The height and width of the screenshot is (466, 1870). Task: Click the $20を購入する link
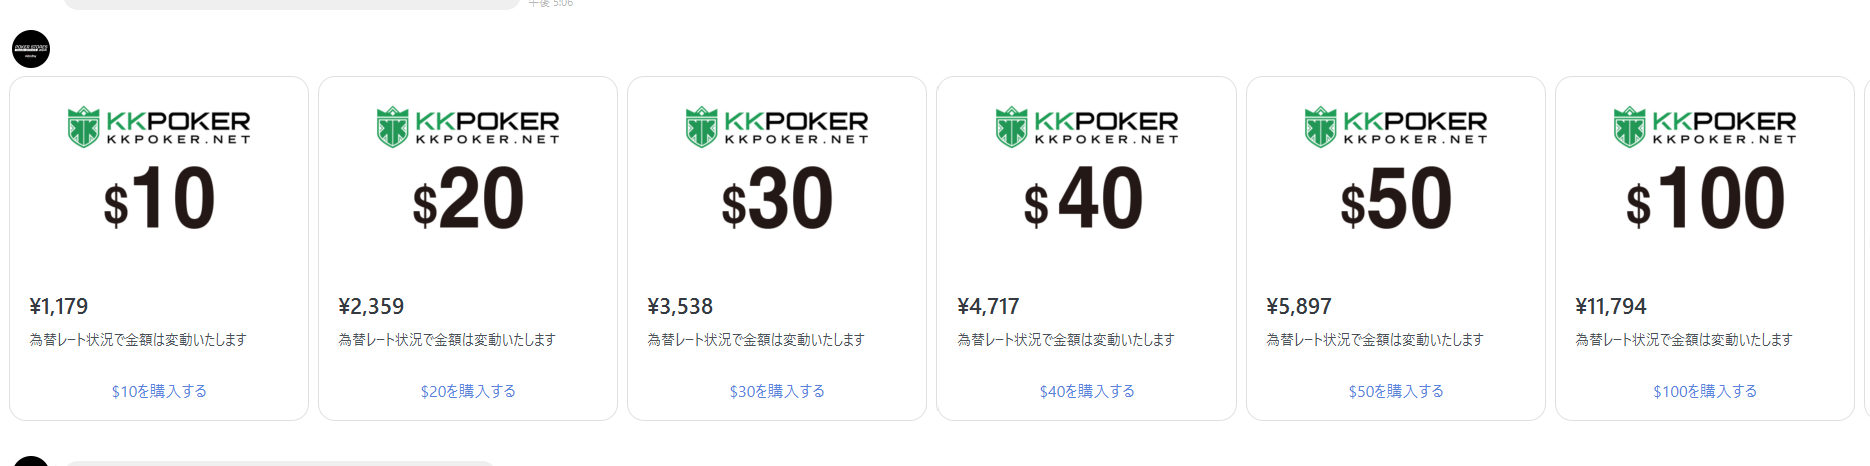pos(468,391)
